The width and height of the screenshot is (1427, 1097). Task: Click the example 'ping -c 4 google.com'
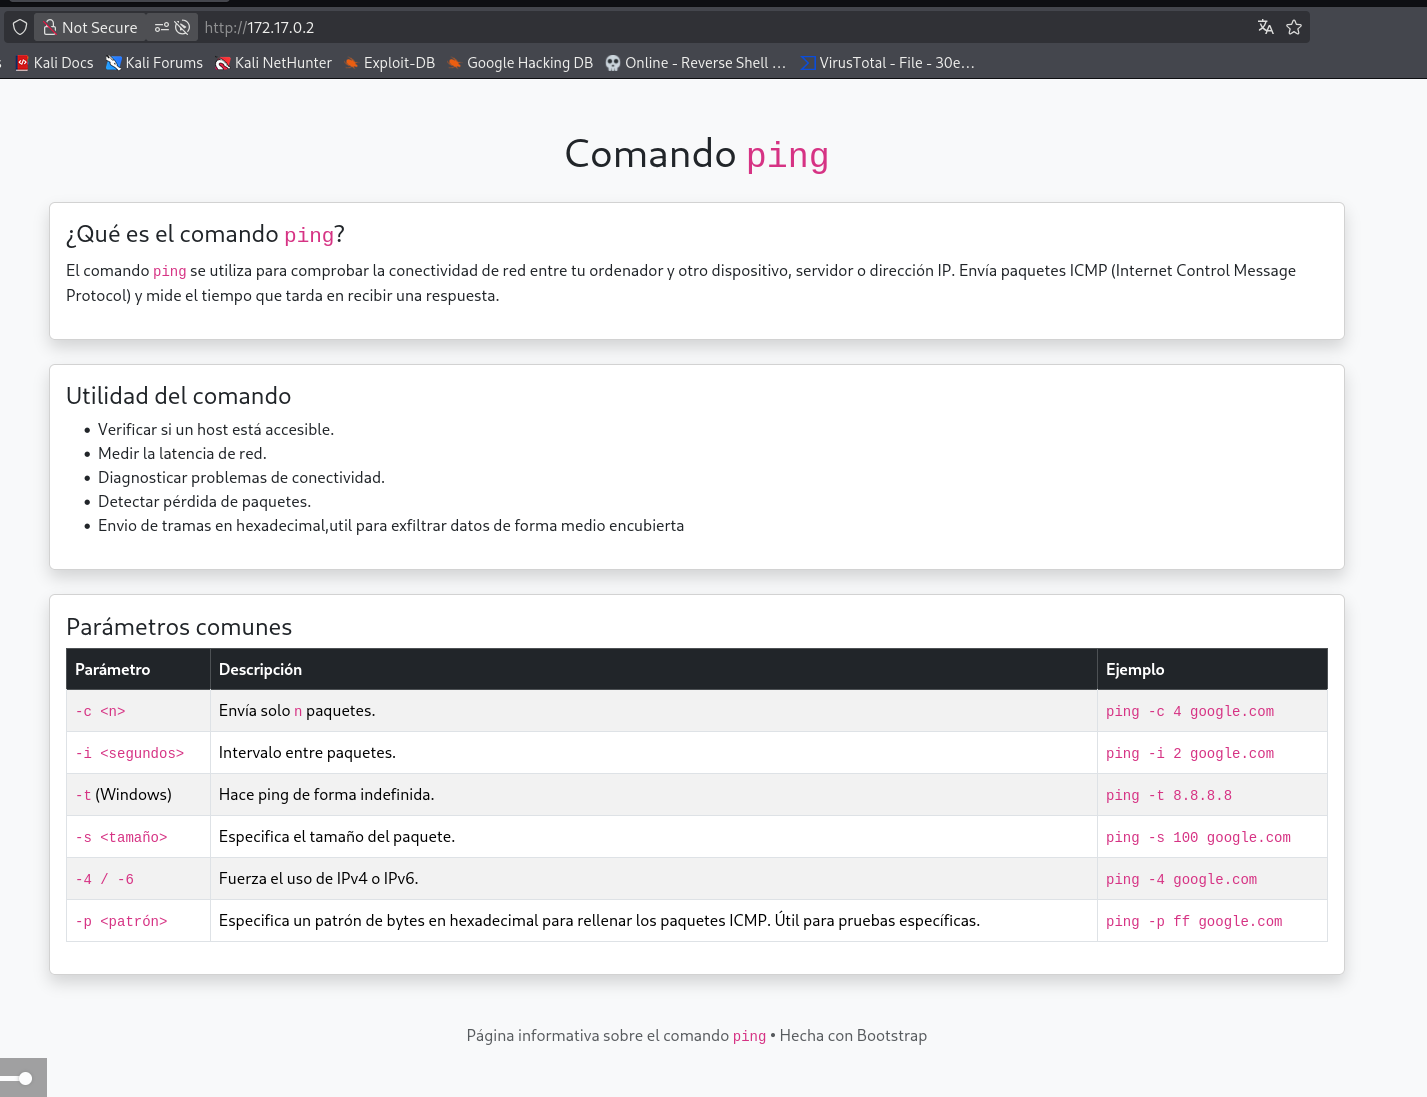click(x=1190, y=711)
